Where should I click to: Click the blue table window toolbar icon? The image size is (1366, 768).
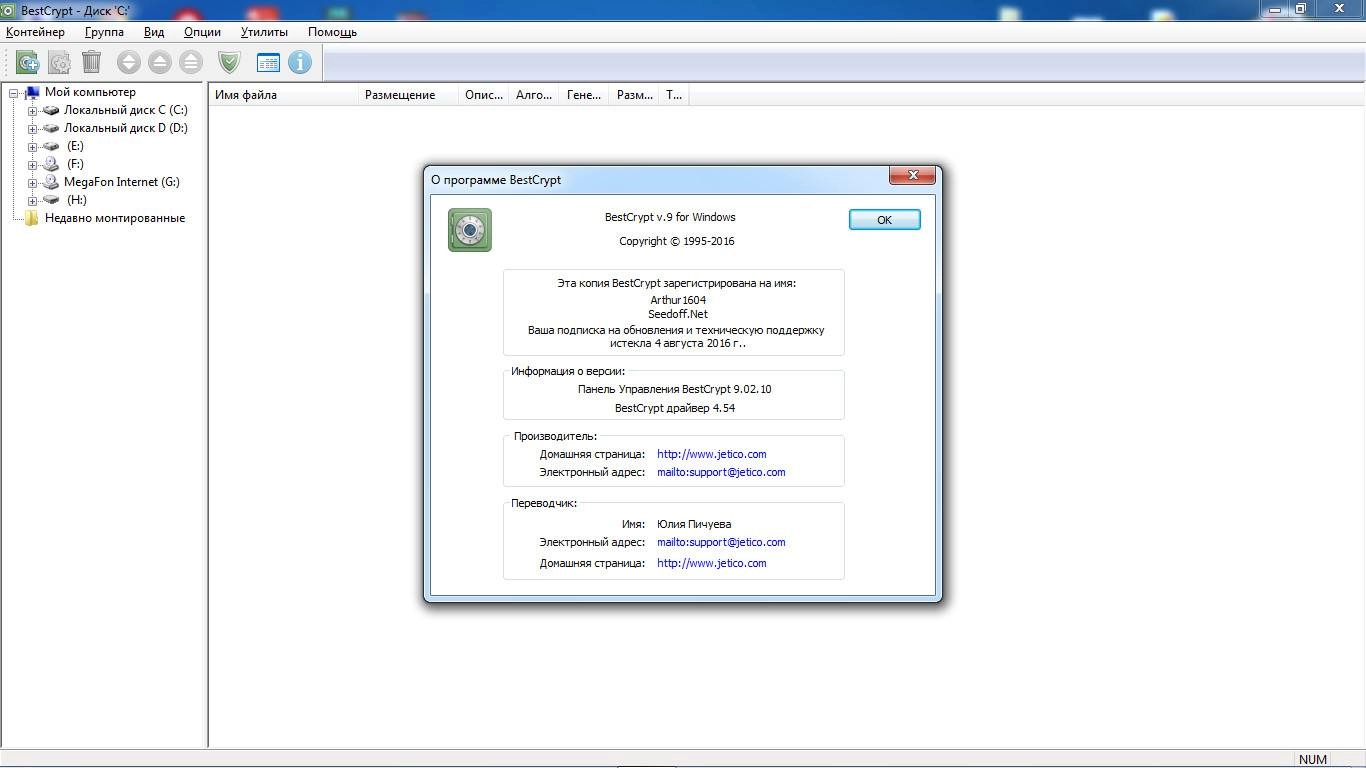click(268, 62)
